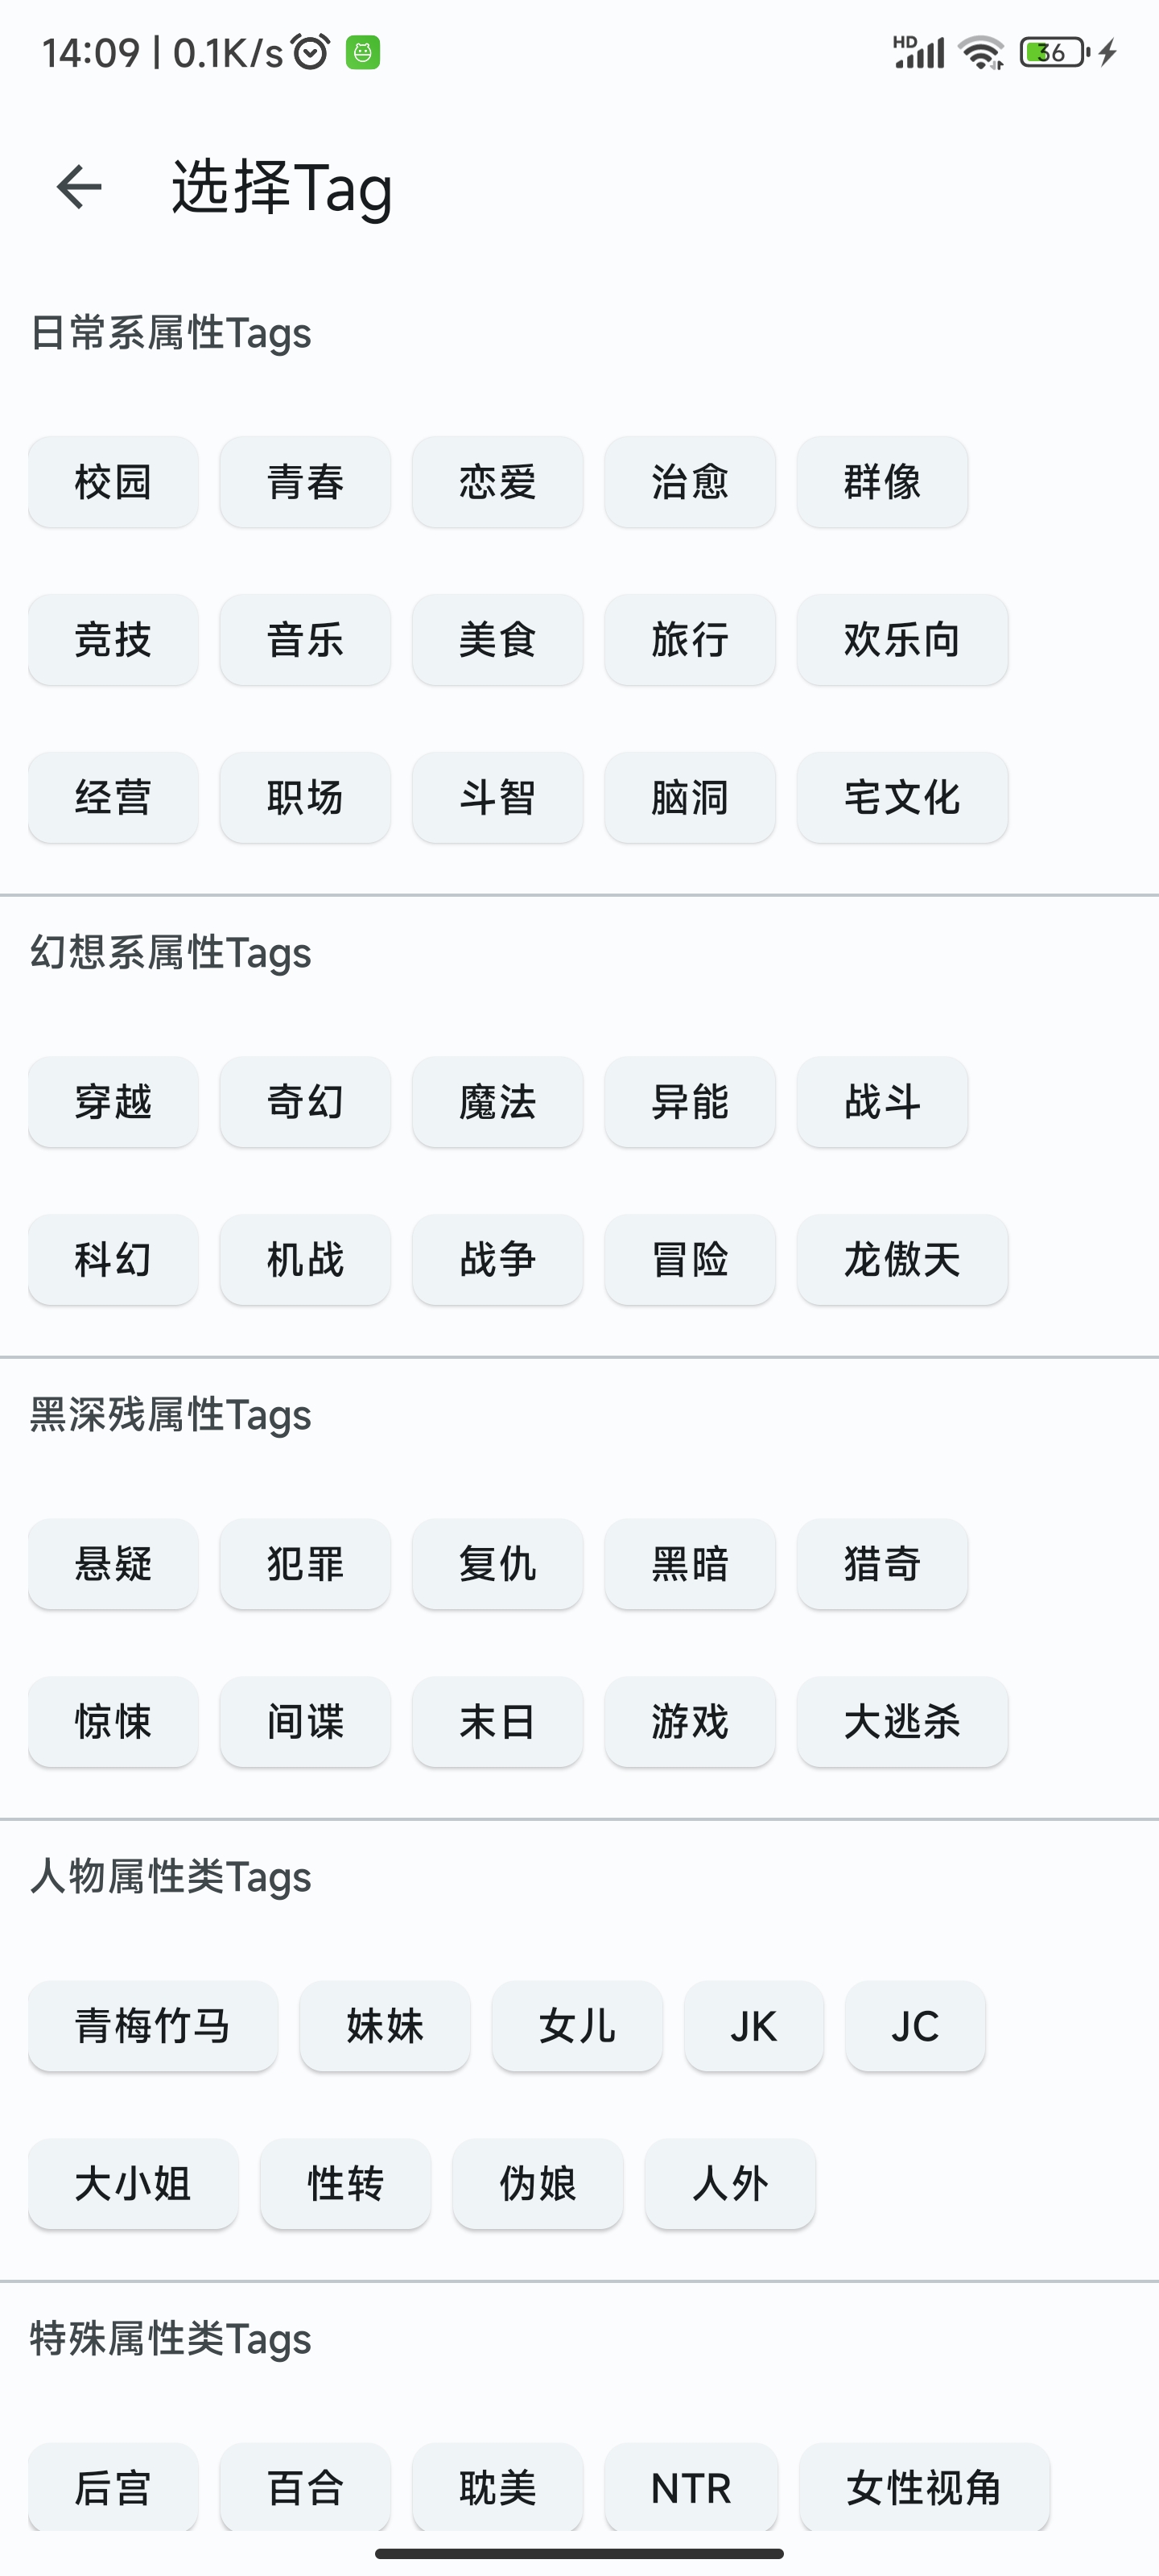Viewport: 1159px width, 2576px height.
Task: Tap the HD signal strength icon
Action: (918, 52)
